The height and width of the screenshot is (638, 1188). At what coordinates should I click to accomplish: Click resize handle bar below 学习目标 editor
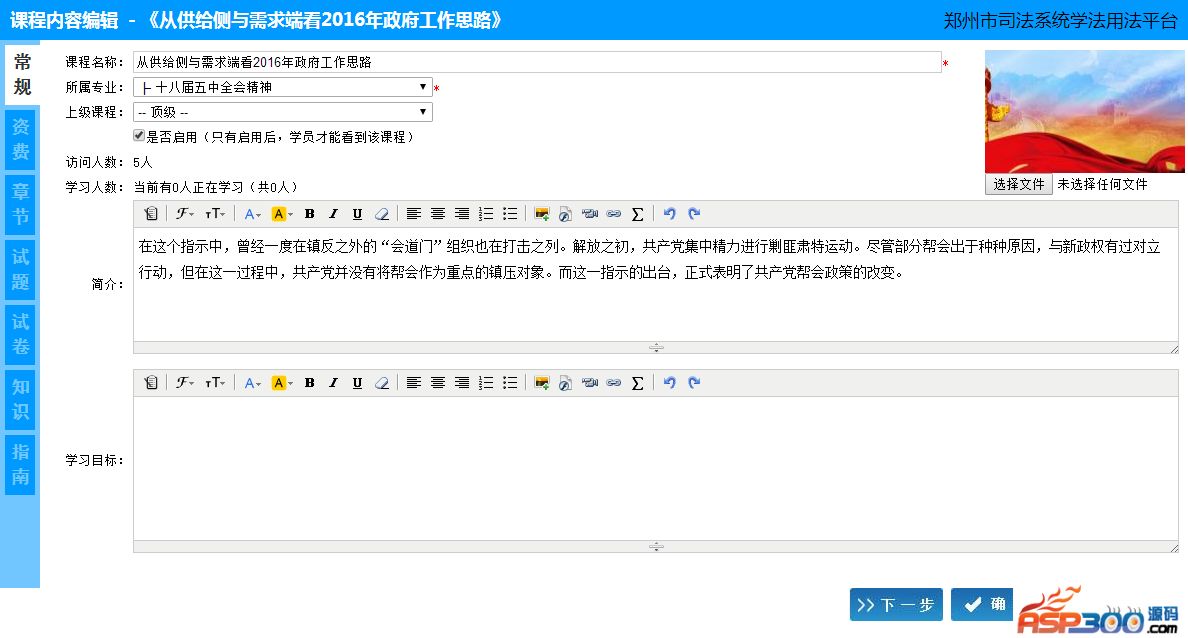[x=655, y=546]
